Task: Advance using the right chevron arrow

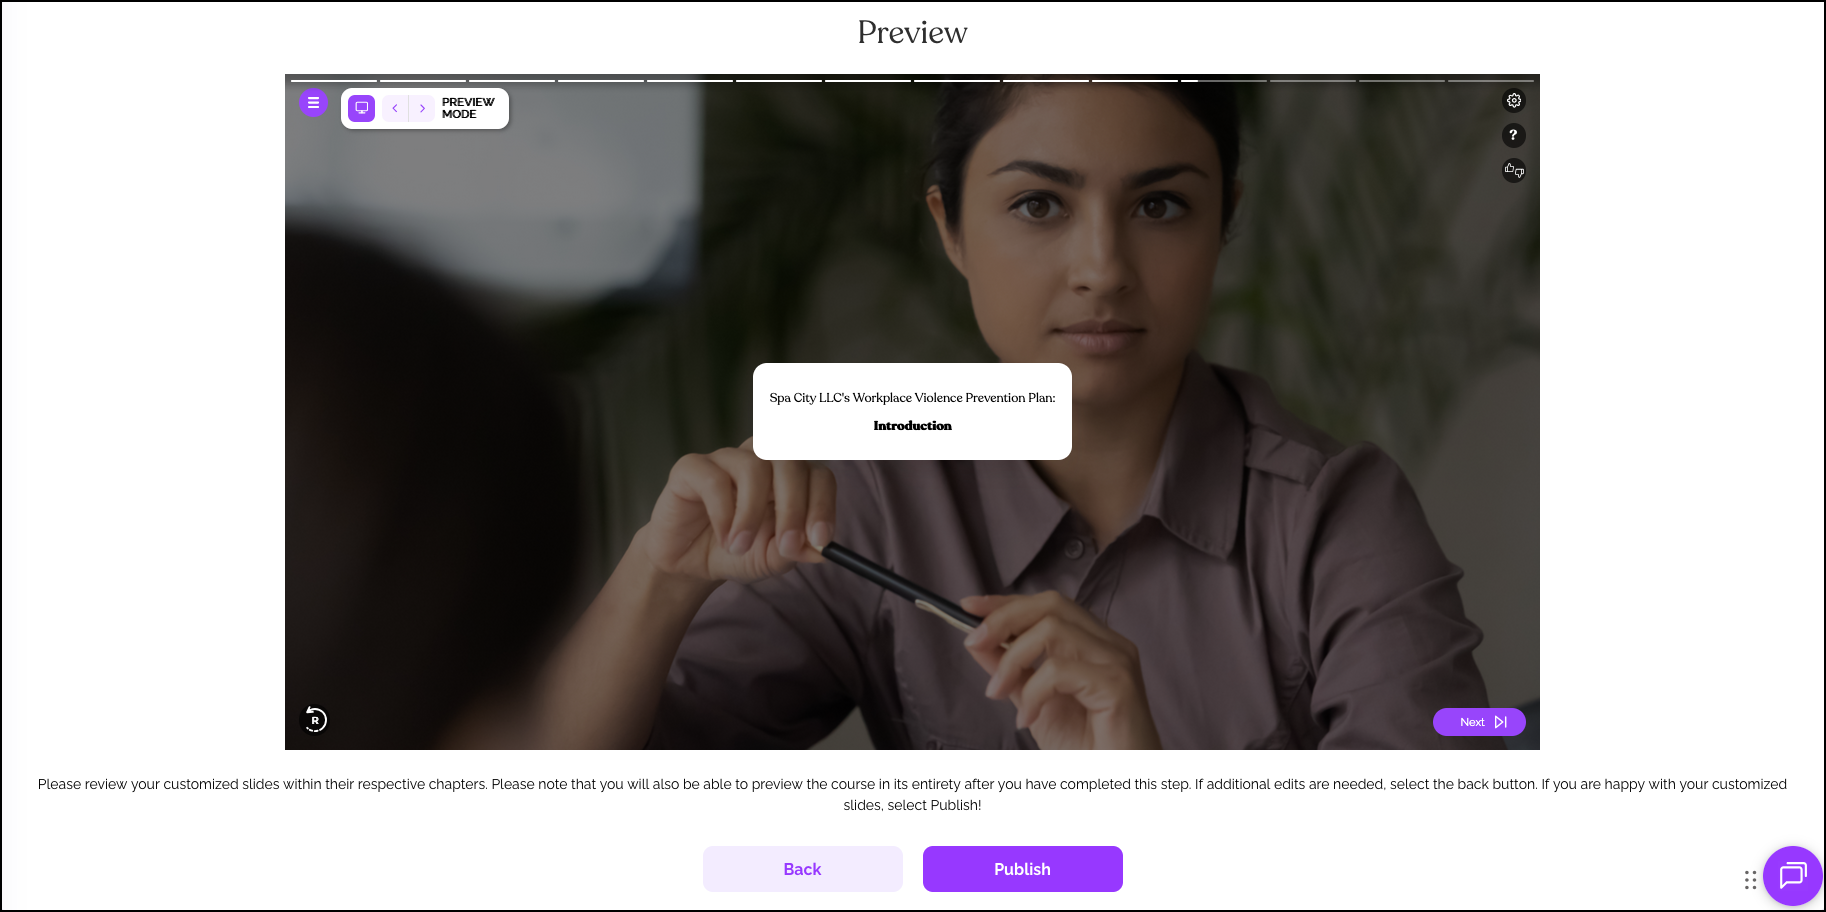Action: (422, 108)
